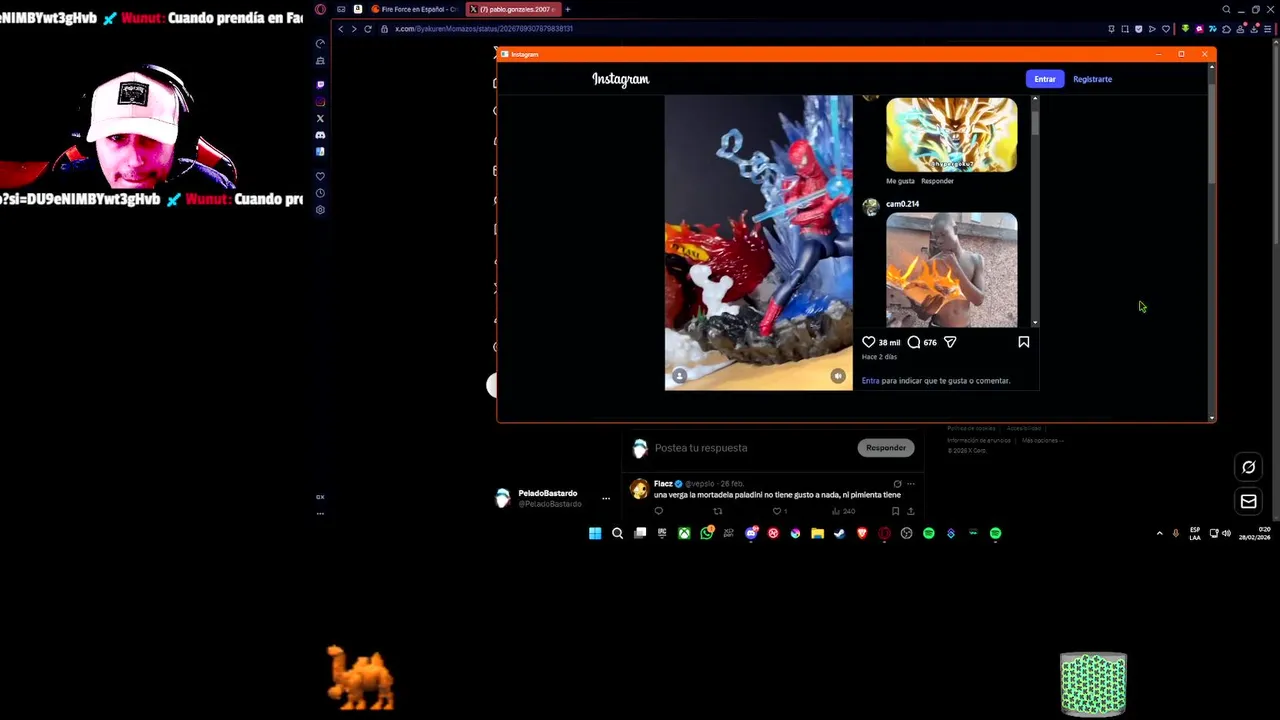Open the Regístrate sign-up link

tap(1092, 79)
